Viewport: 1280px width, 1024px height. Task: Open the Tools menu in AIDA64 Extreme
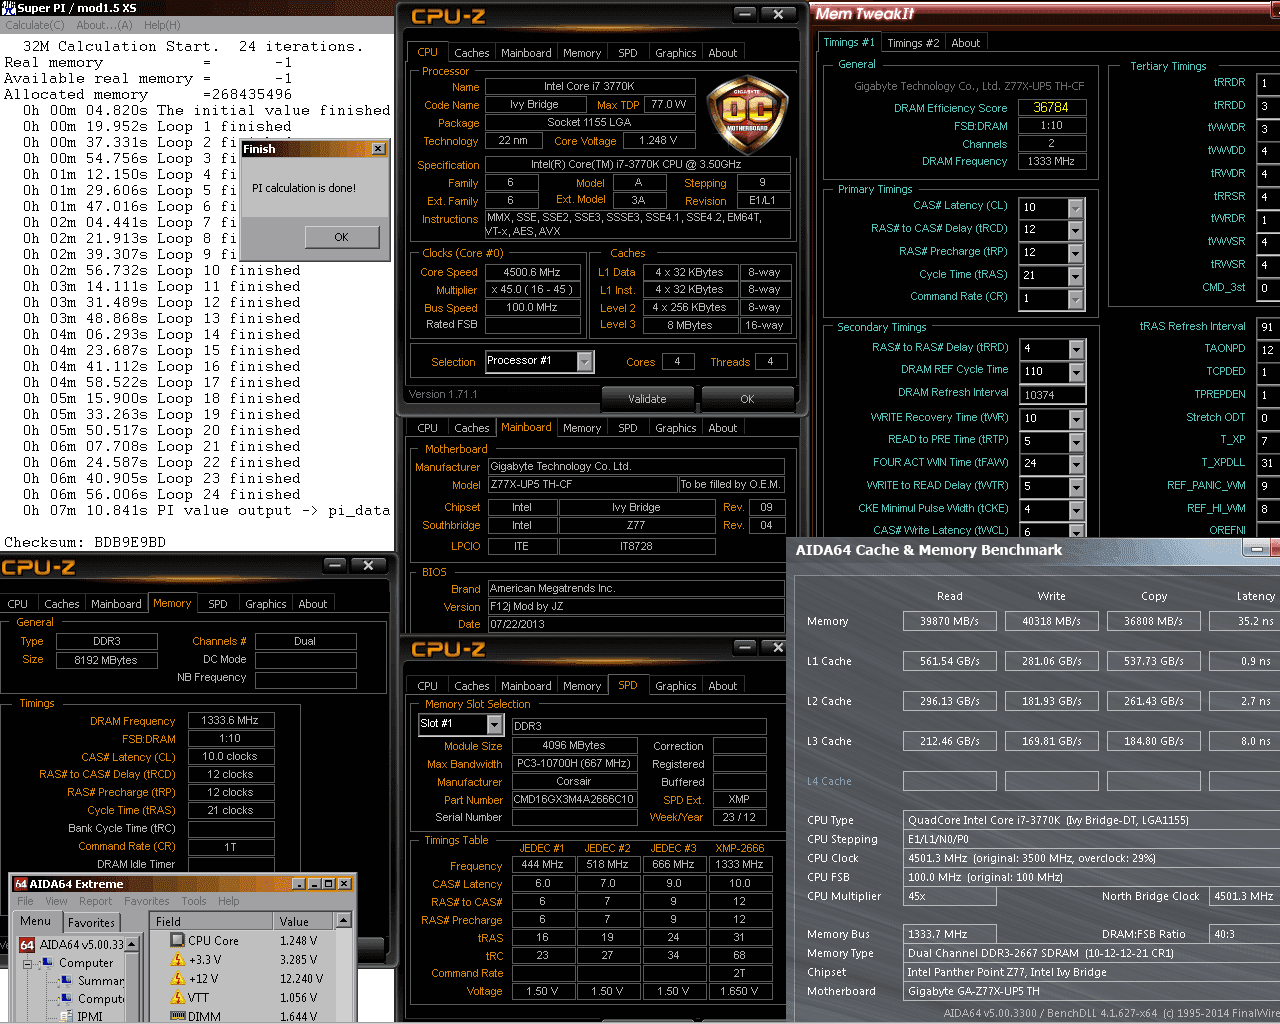coord(194,901)
